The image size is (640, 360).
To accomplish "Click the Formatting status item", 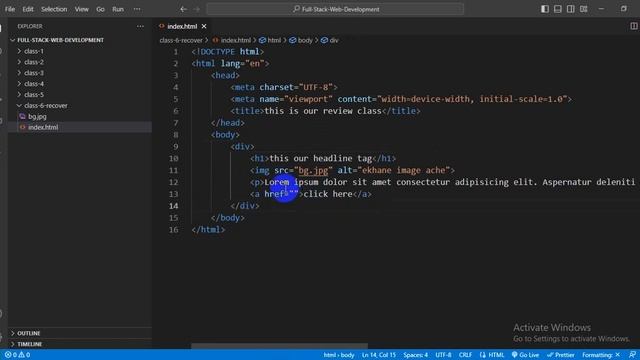I will (601, 355).
